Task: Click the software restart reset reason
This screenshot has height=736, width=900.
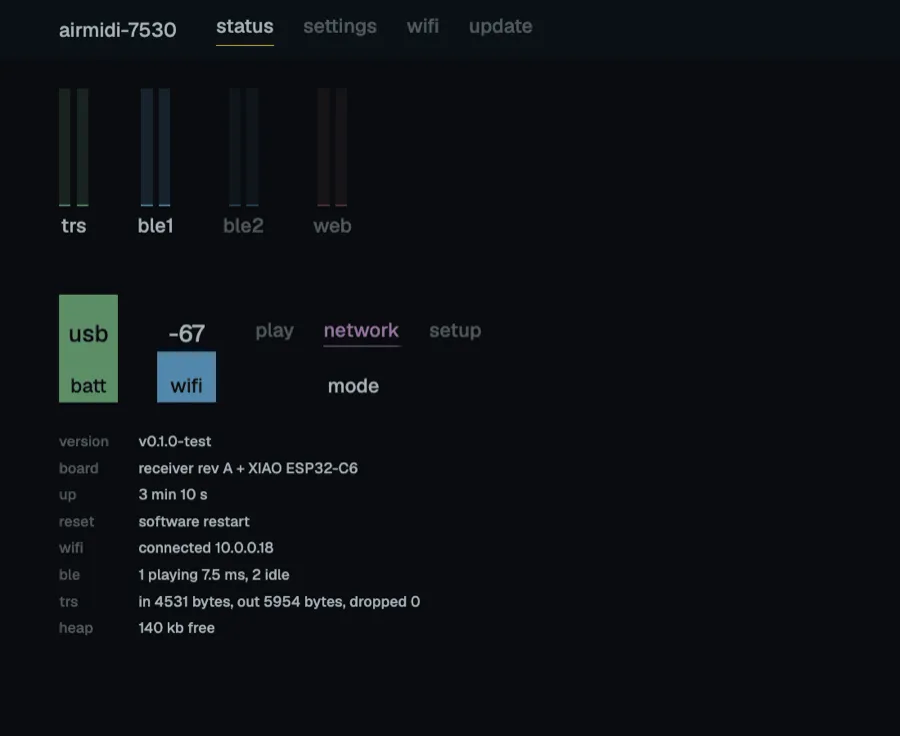Action: pos(193,521)
